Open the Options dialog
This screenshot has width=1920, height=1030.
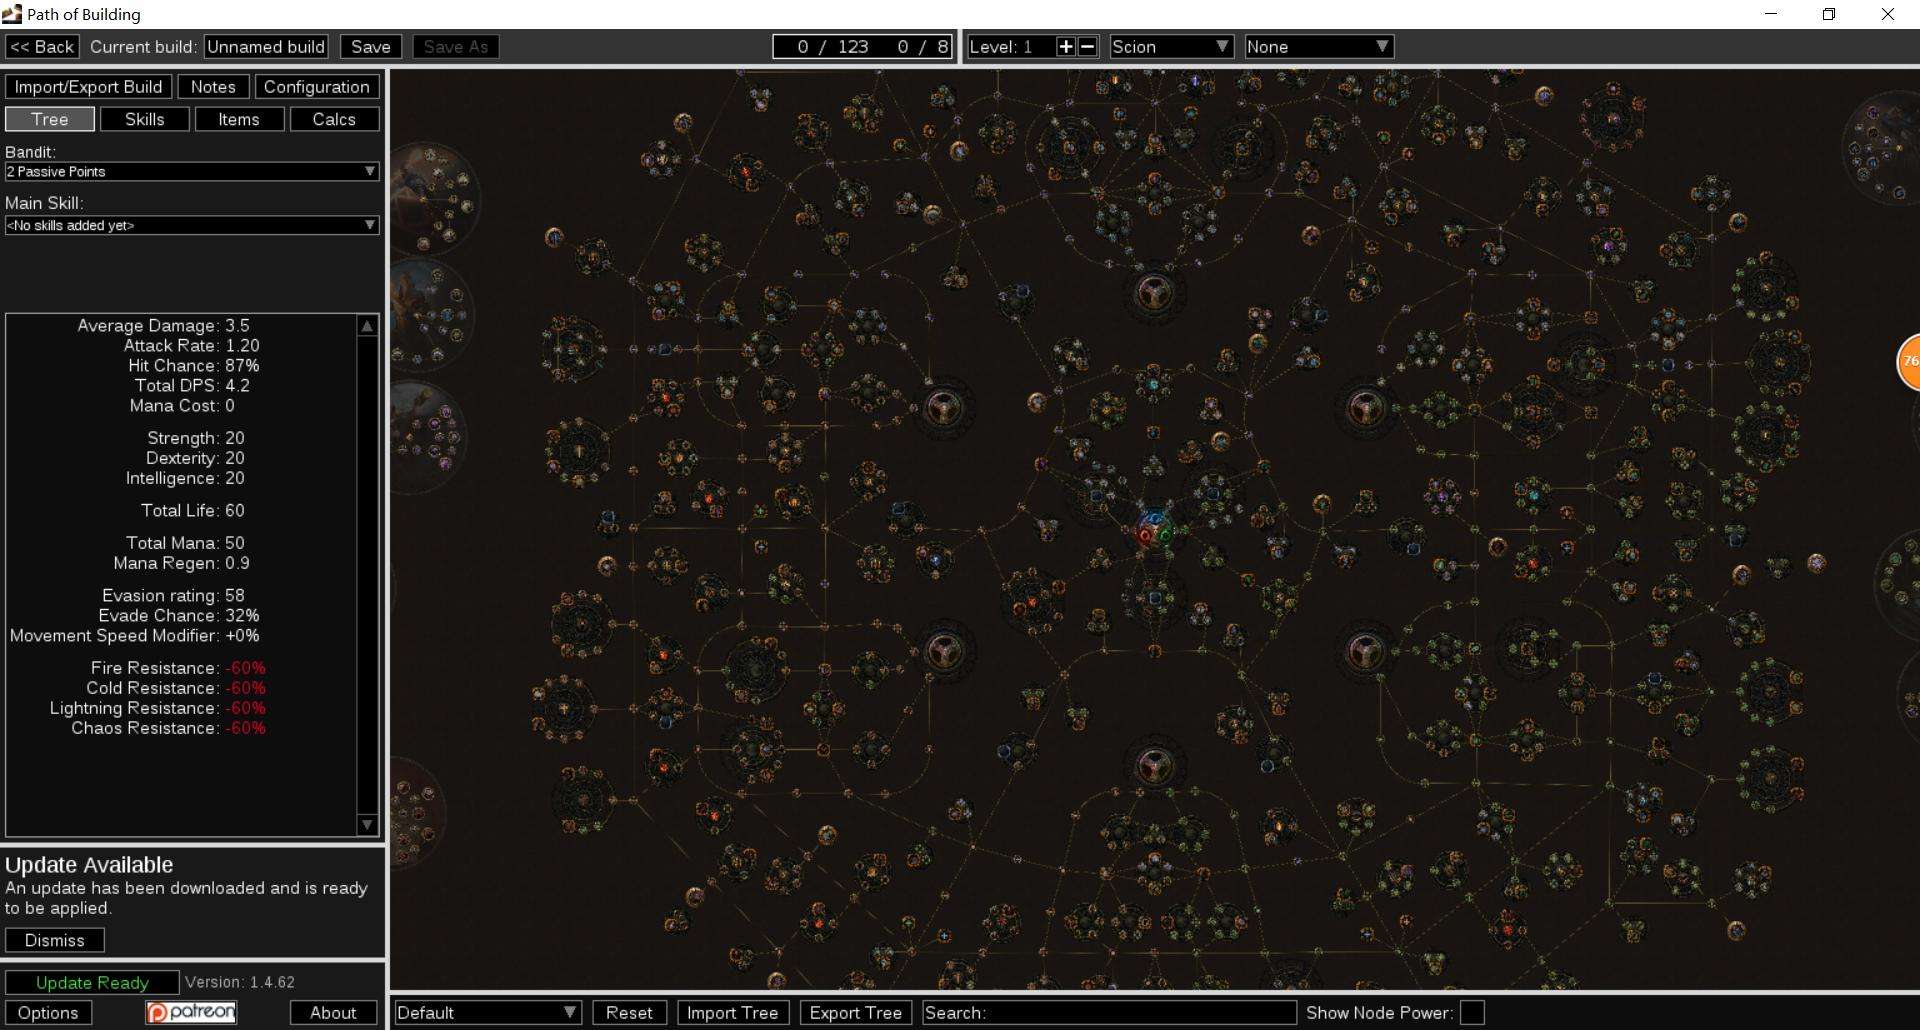tap(48, 1013)
